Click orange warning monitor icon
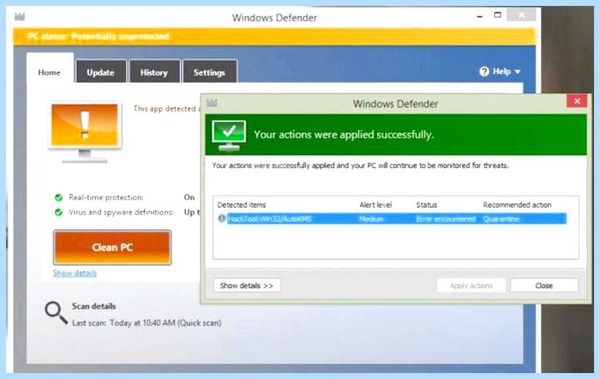 pos(85,132)
